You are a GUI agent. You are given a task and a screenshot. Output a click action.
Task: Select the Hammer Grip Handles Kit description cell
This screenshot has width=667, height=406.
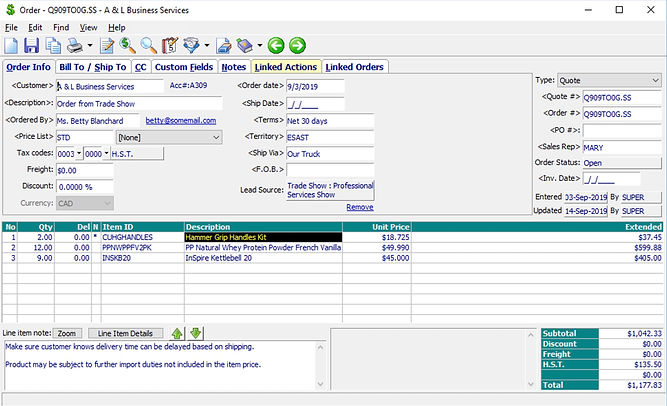[x=263, y=237]
